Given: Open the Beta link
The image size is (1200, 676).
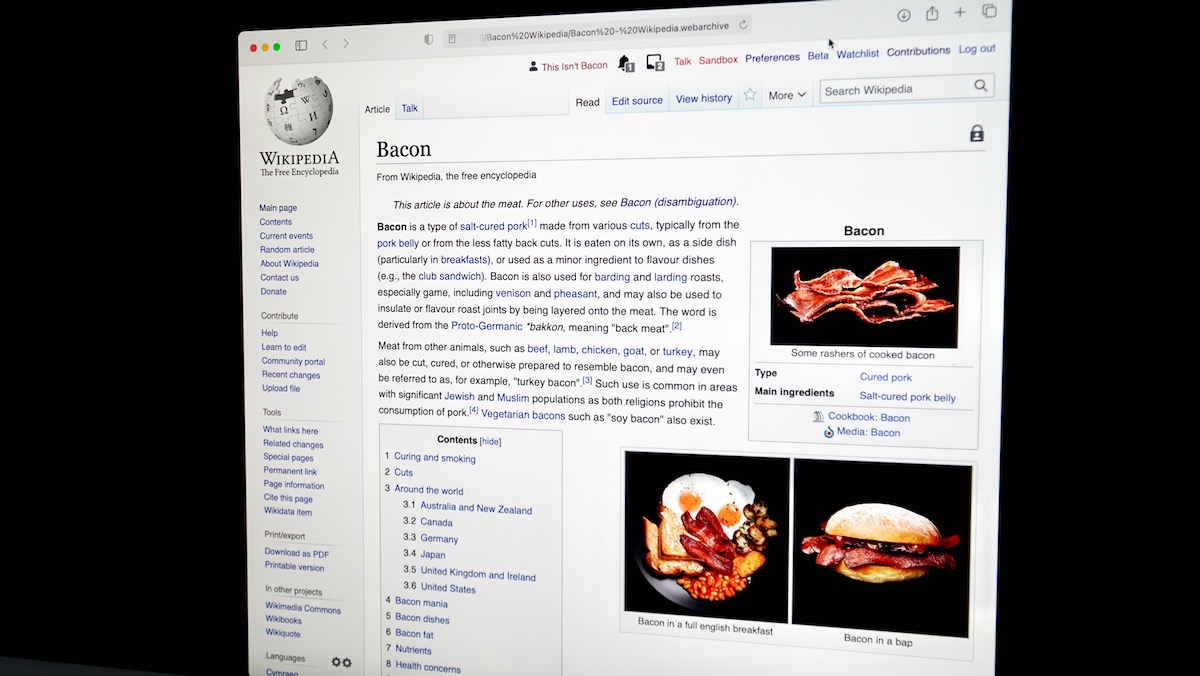Looking at the screenshot, I should tap(818, 56).
